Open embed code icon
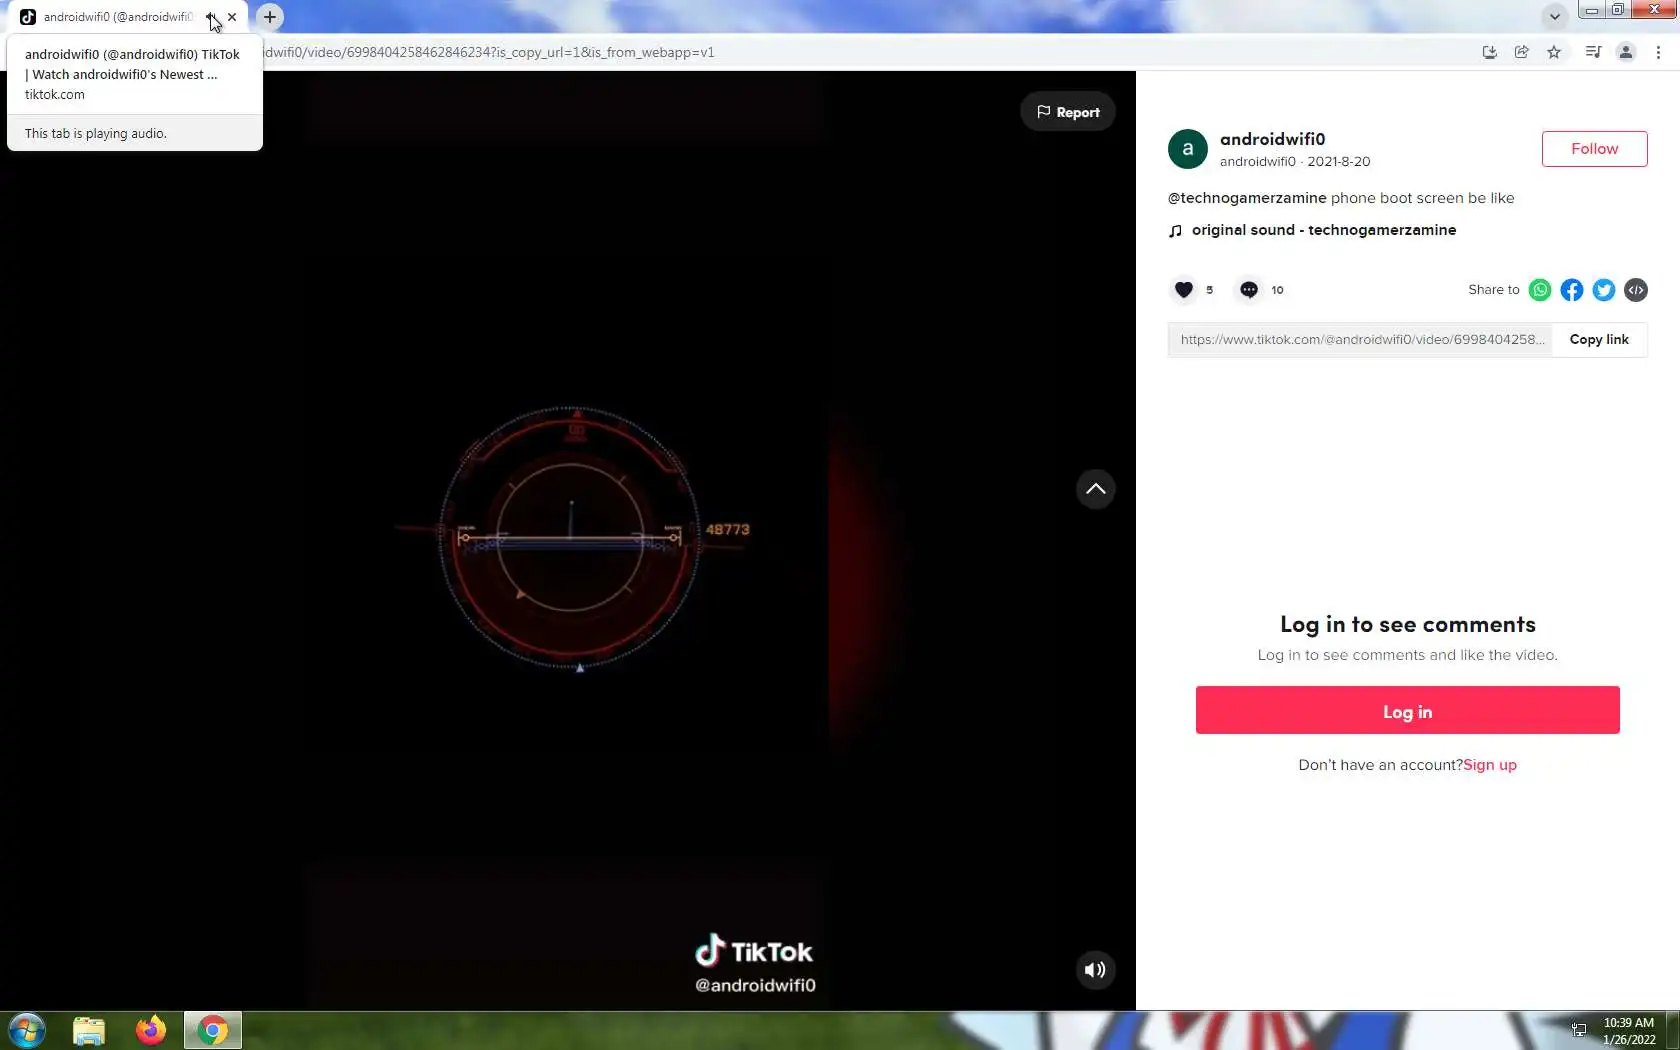Viewport: 1680px width, 1050px height. tap(1636, 290)
